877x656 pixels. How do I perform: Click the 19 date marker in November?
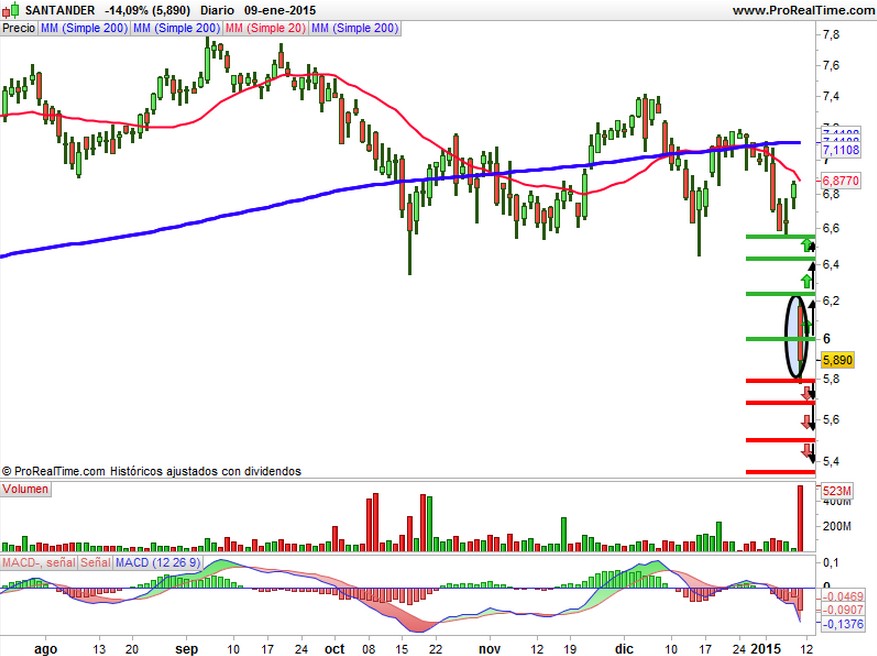coord(570,649)
